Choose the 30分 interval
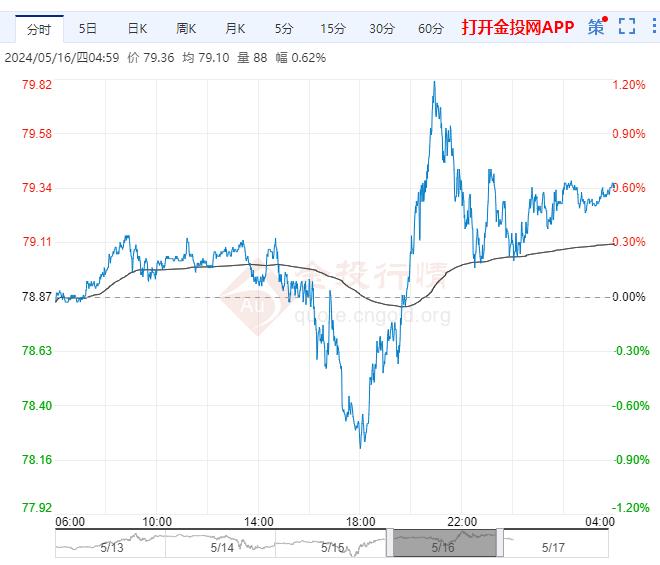This screenshot has width=660, height=565. [382, 28]
